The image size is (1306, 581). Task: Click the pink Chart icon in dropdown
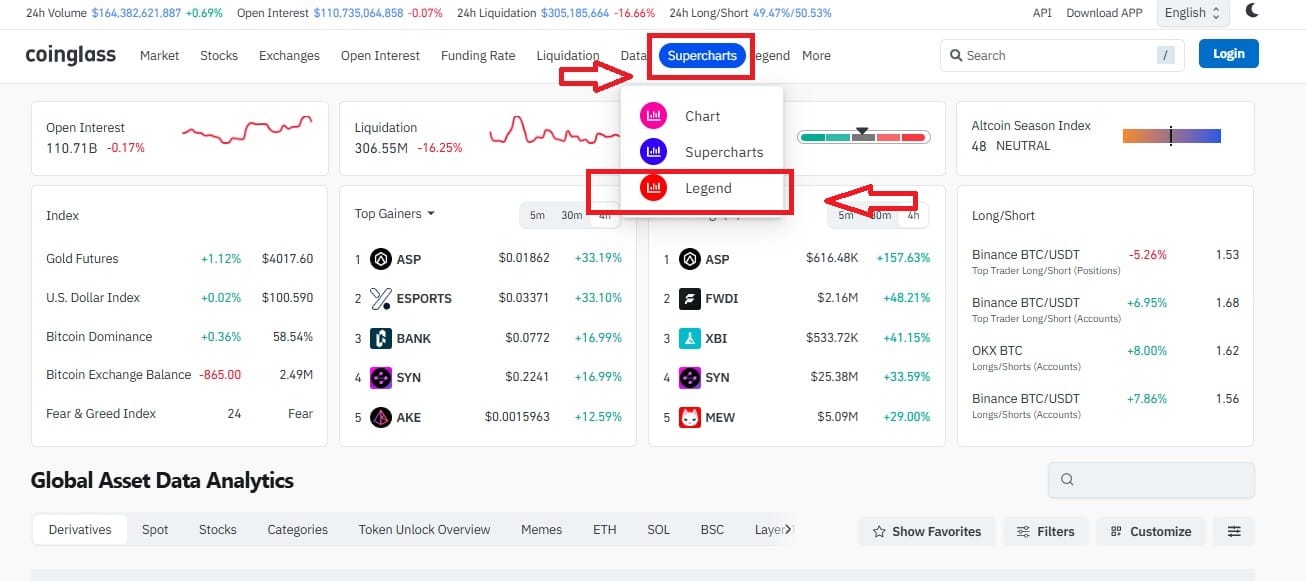(x=653, y=116)
